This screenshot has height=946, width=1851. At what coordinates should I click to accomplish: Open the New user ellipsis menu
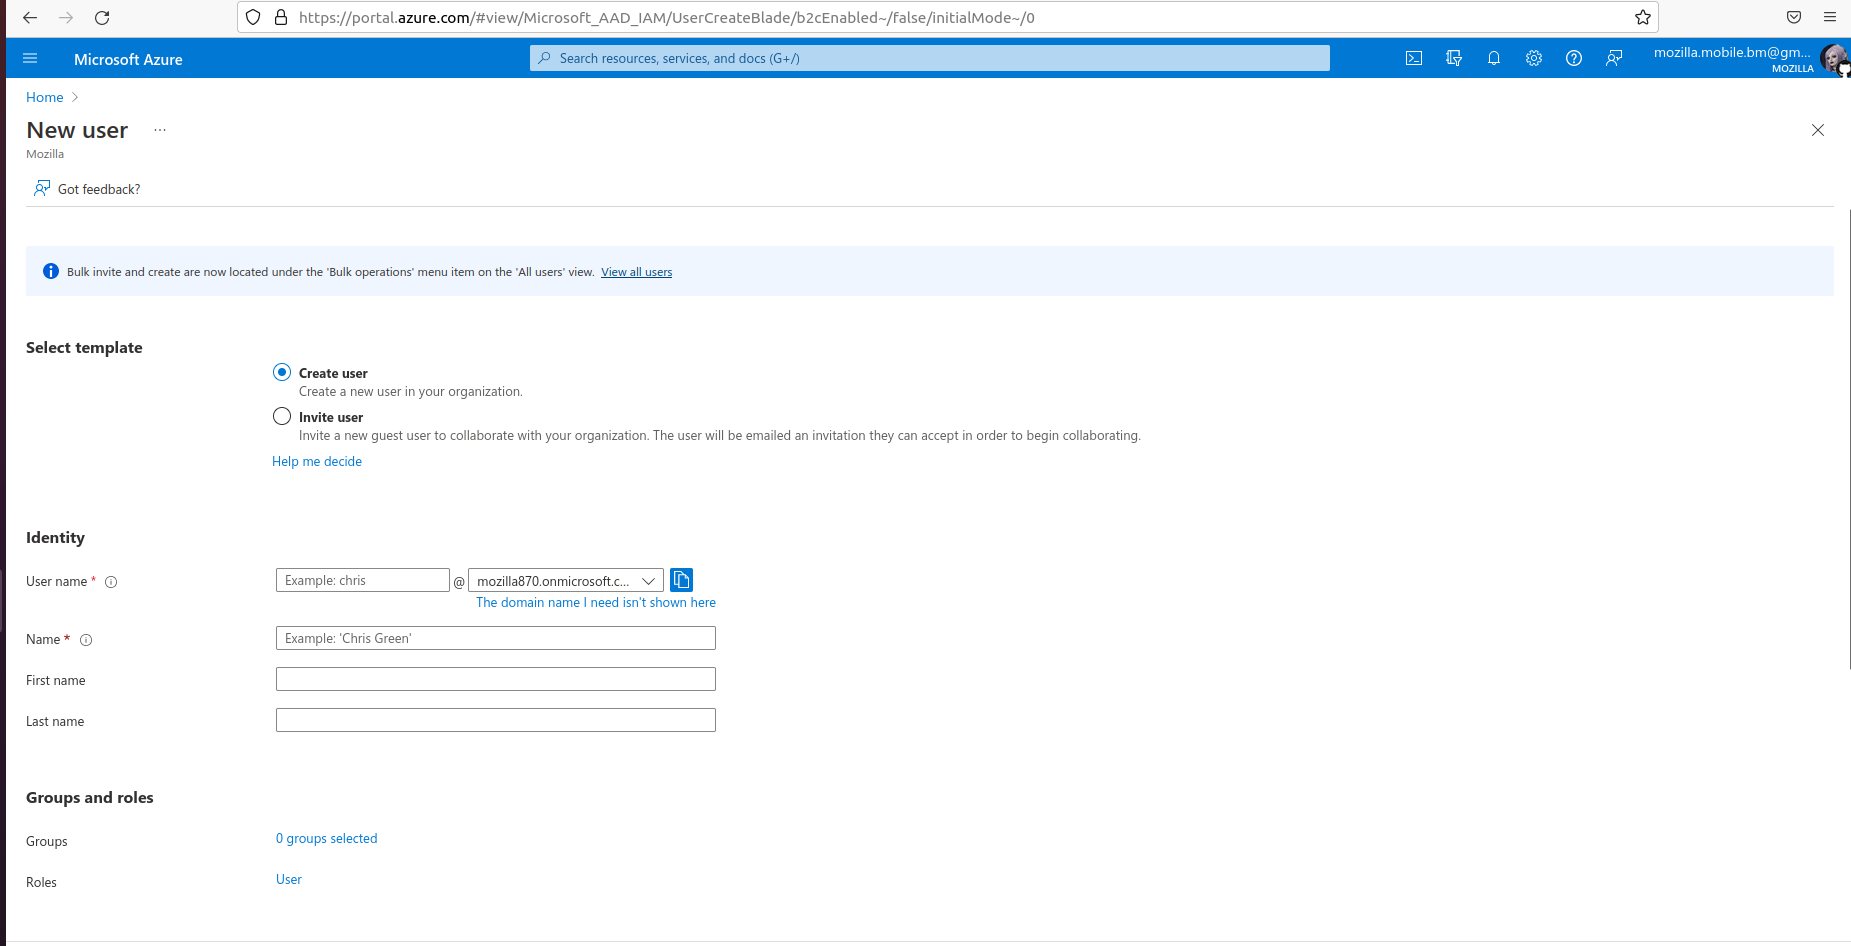[160, 129]
